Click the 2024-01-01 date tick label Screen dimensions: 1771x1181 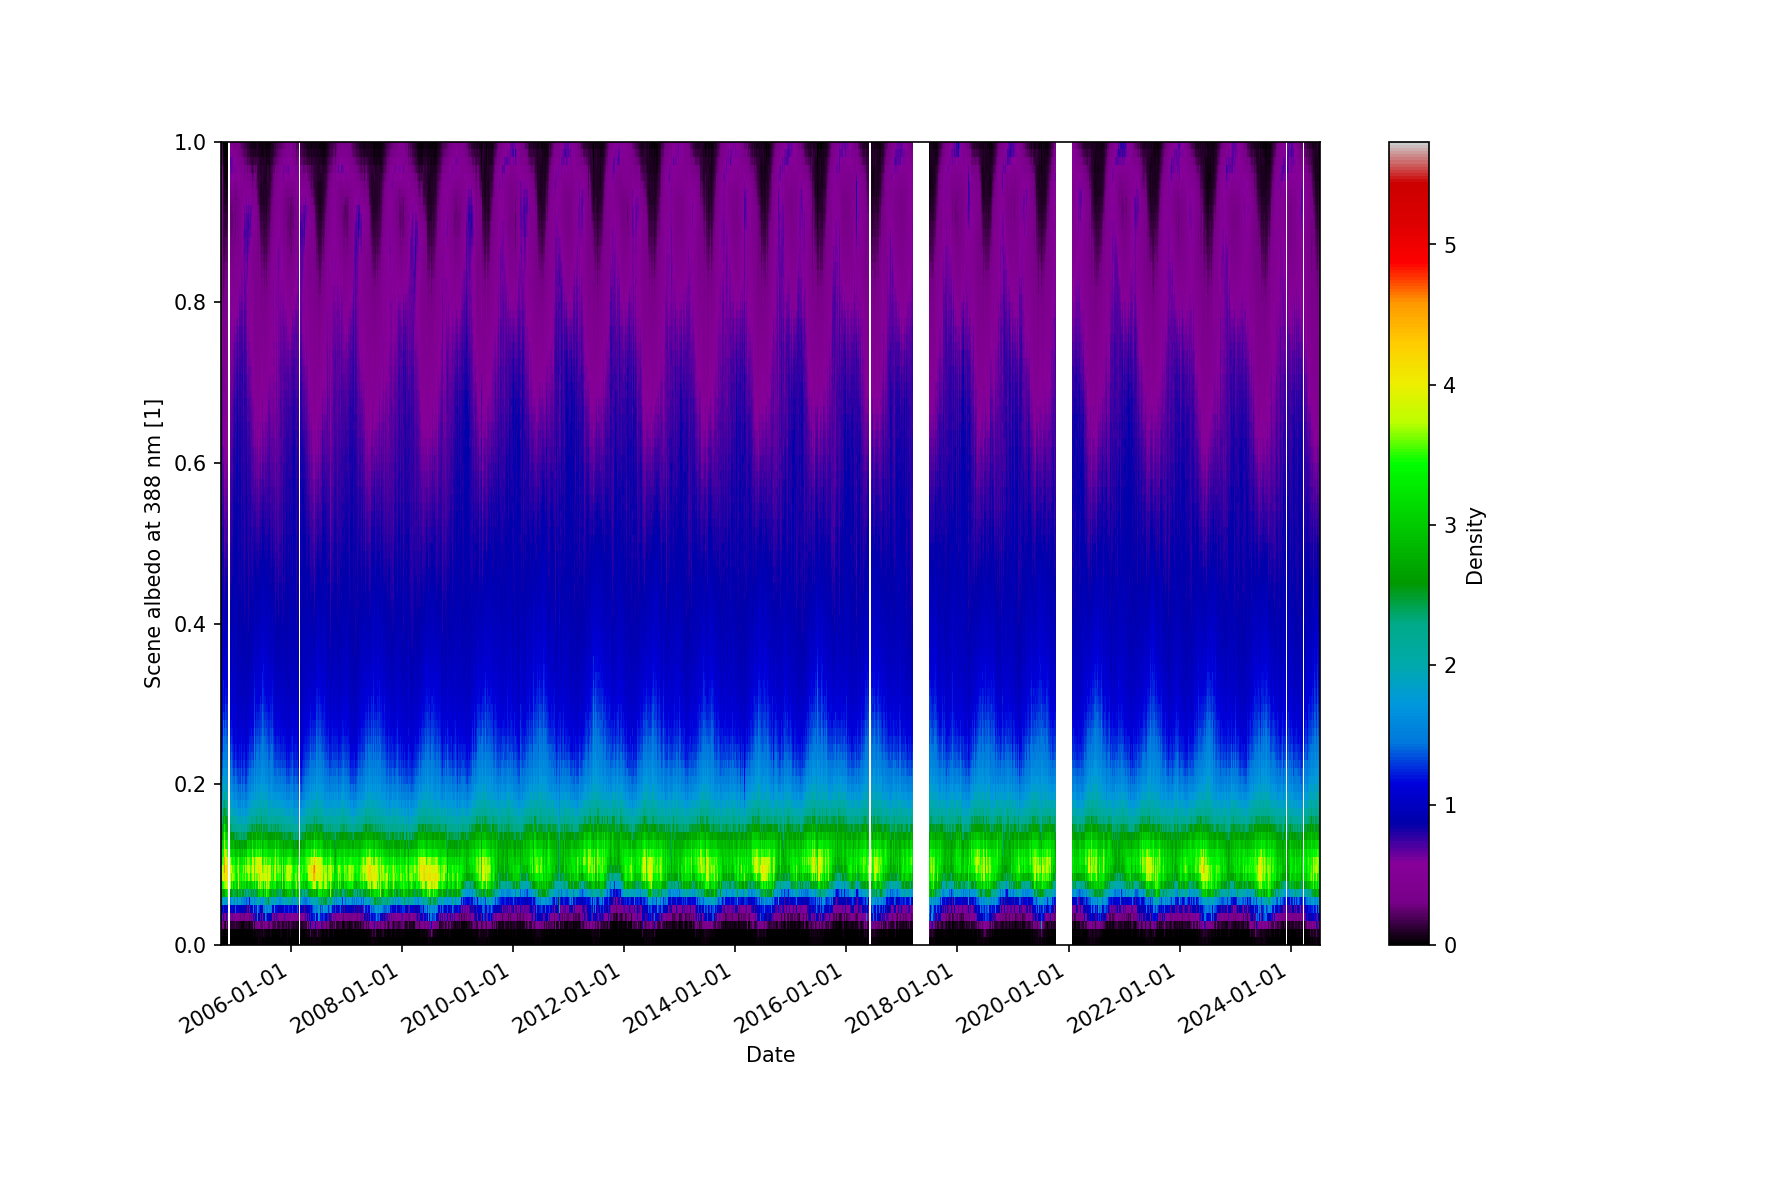(1234, 1000)
